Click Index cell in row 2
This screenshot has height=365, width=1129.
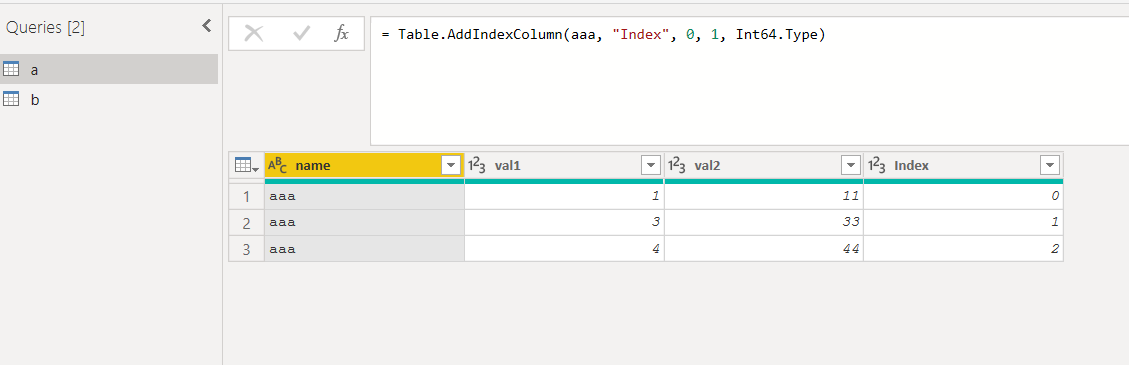[x=963, y=222]
